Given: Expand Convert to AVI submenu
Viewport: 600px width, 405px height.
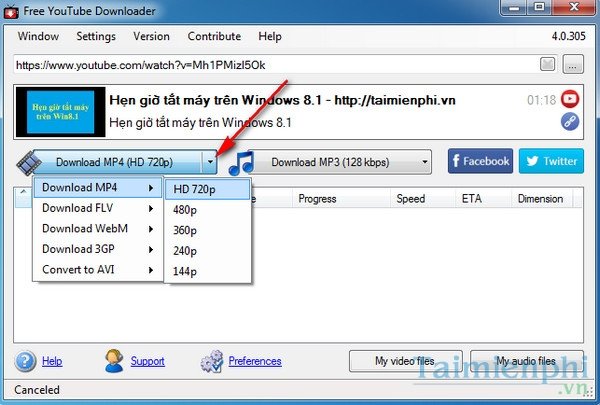Looking at the screenshot, I should [98, 269].
